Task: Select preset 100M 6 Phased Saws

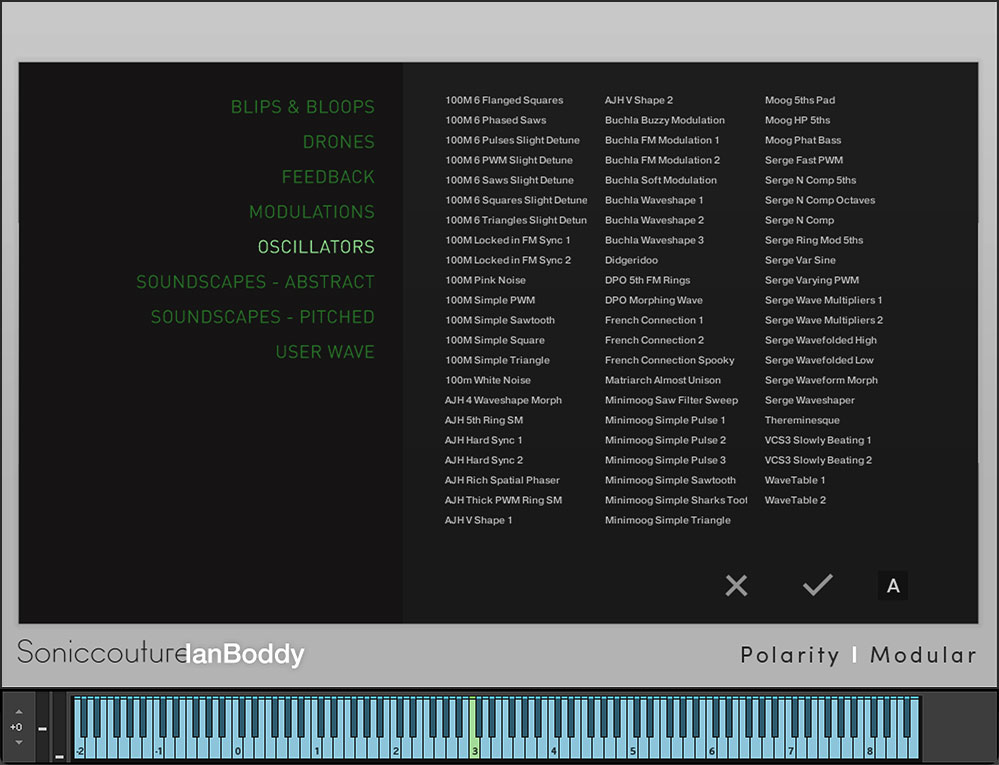Action: [x=496, y=120]
